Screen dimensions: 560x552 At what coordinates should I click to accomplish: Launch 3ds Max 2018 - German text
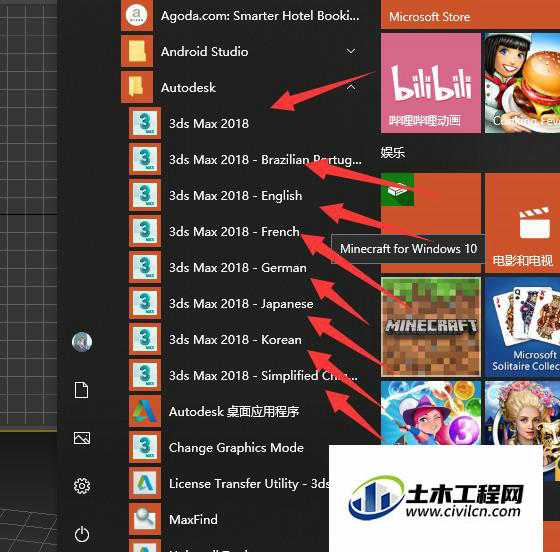(x=238, y=267)
